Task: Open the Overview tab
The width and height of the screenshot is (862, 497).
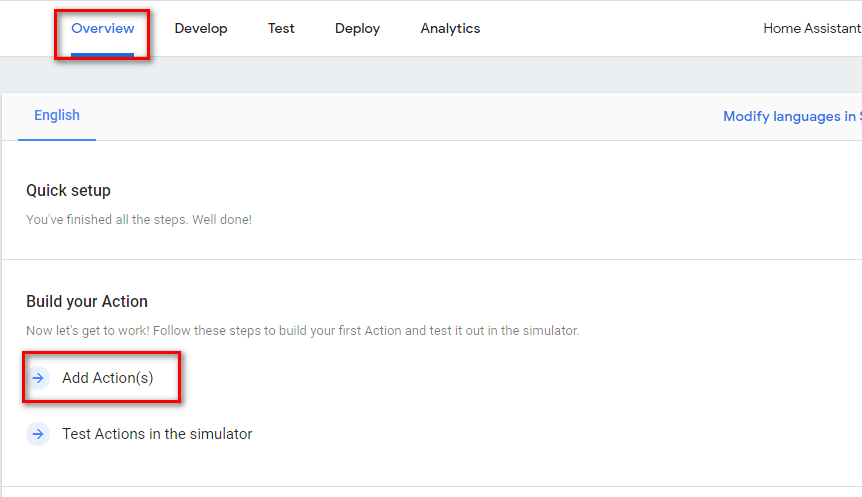Action: pos(102,28)
